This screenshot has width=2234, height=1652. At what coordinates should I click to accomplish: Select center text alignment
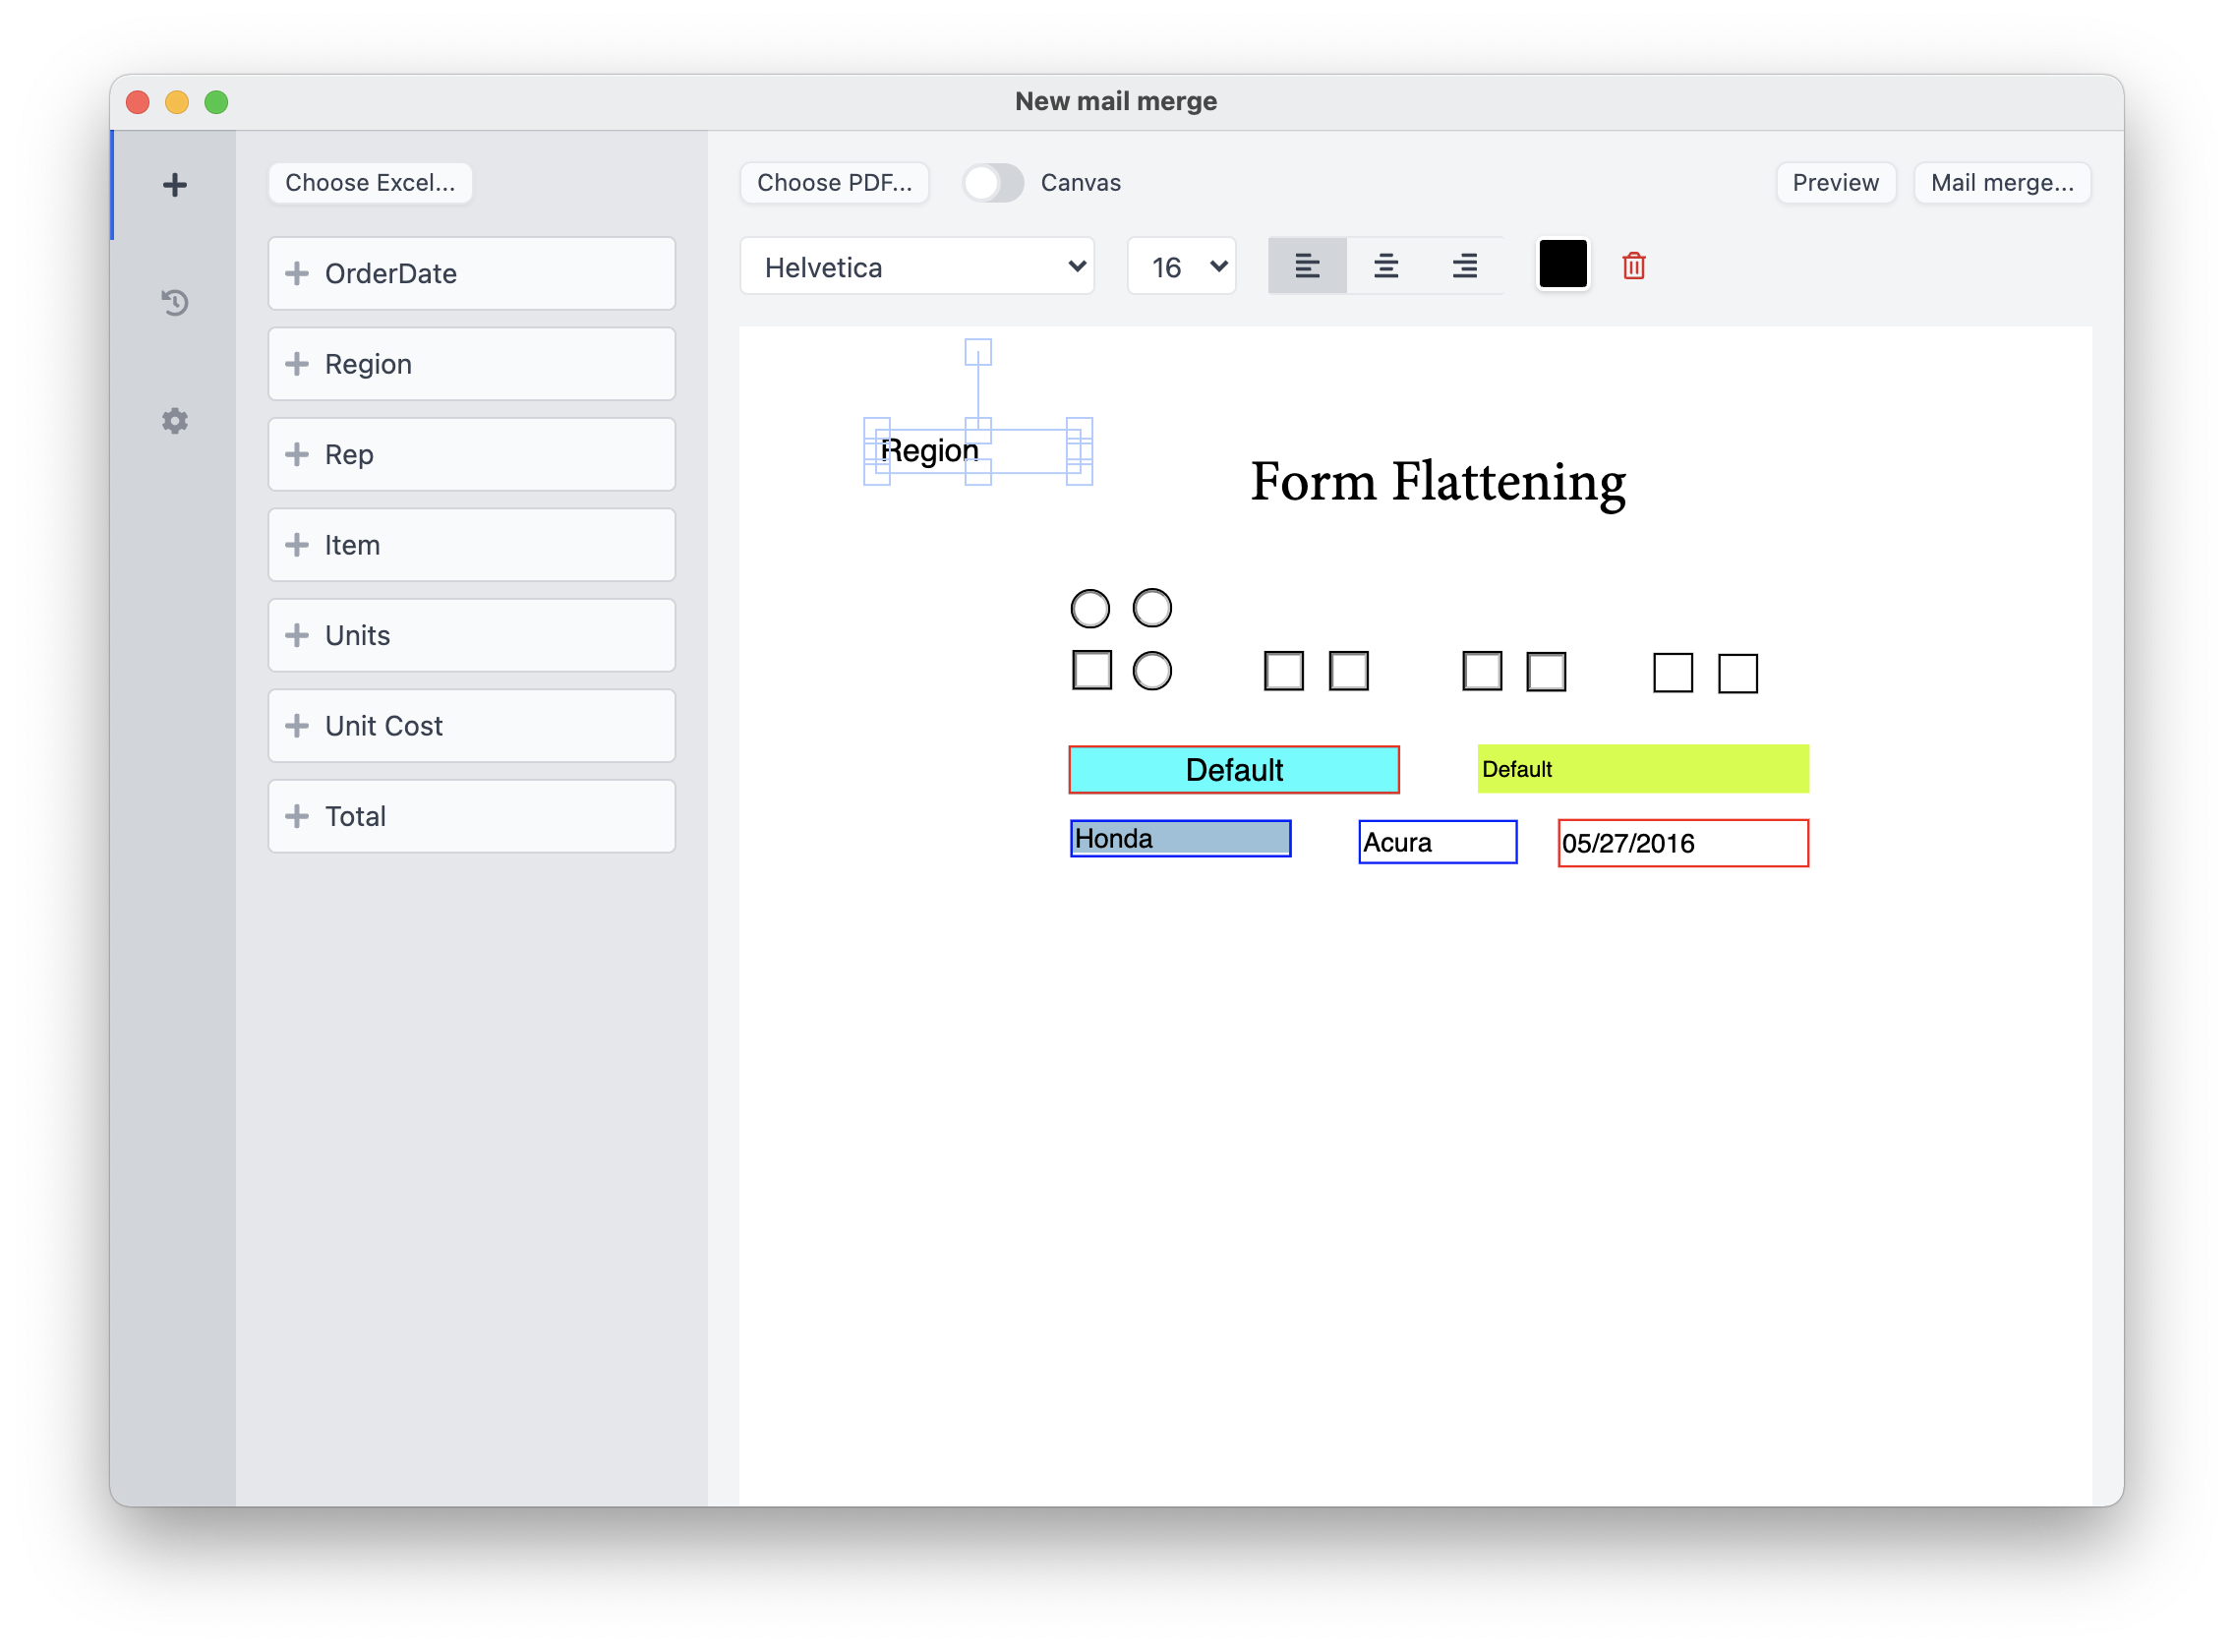tap(1386, 266)
